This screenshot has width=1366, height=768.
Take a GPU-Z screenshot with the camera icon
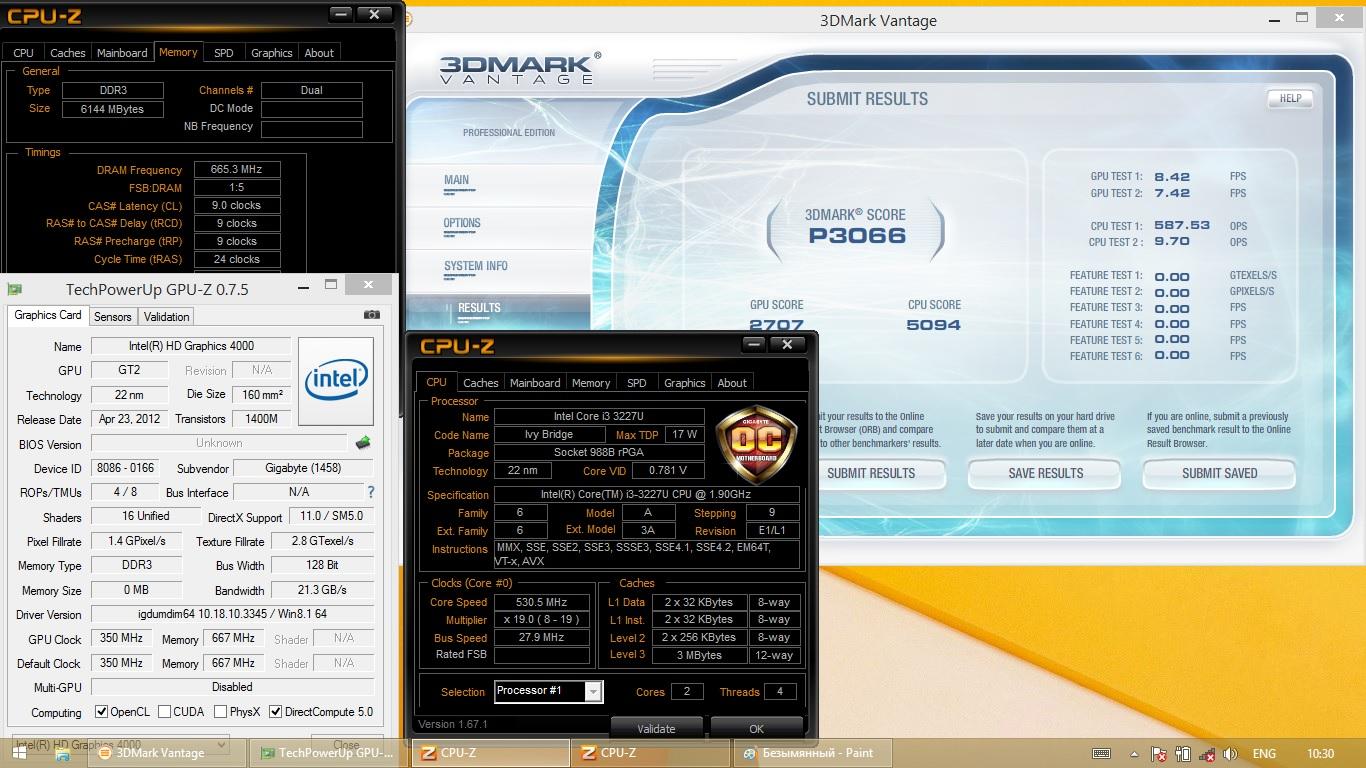[x=372, y=315]
